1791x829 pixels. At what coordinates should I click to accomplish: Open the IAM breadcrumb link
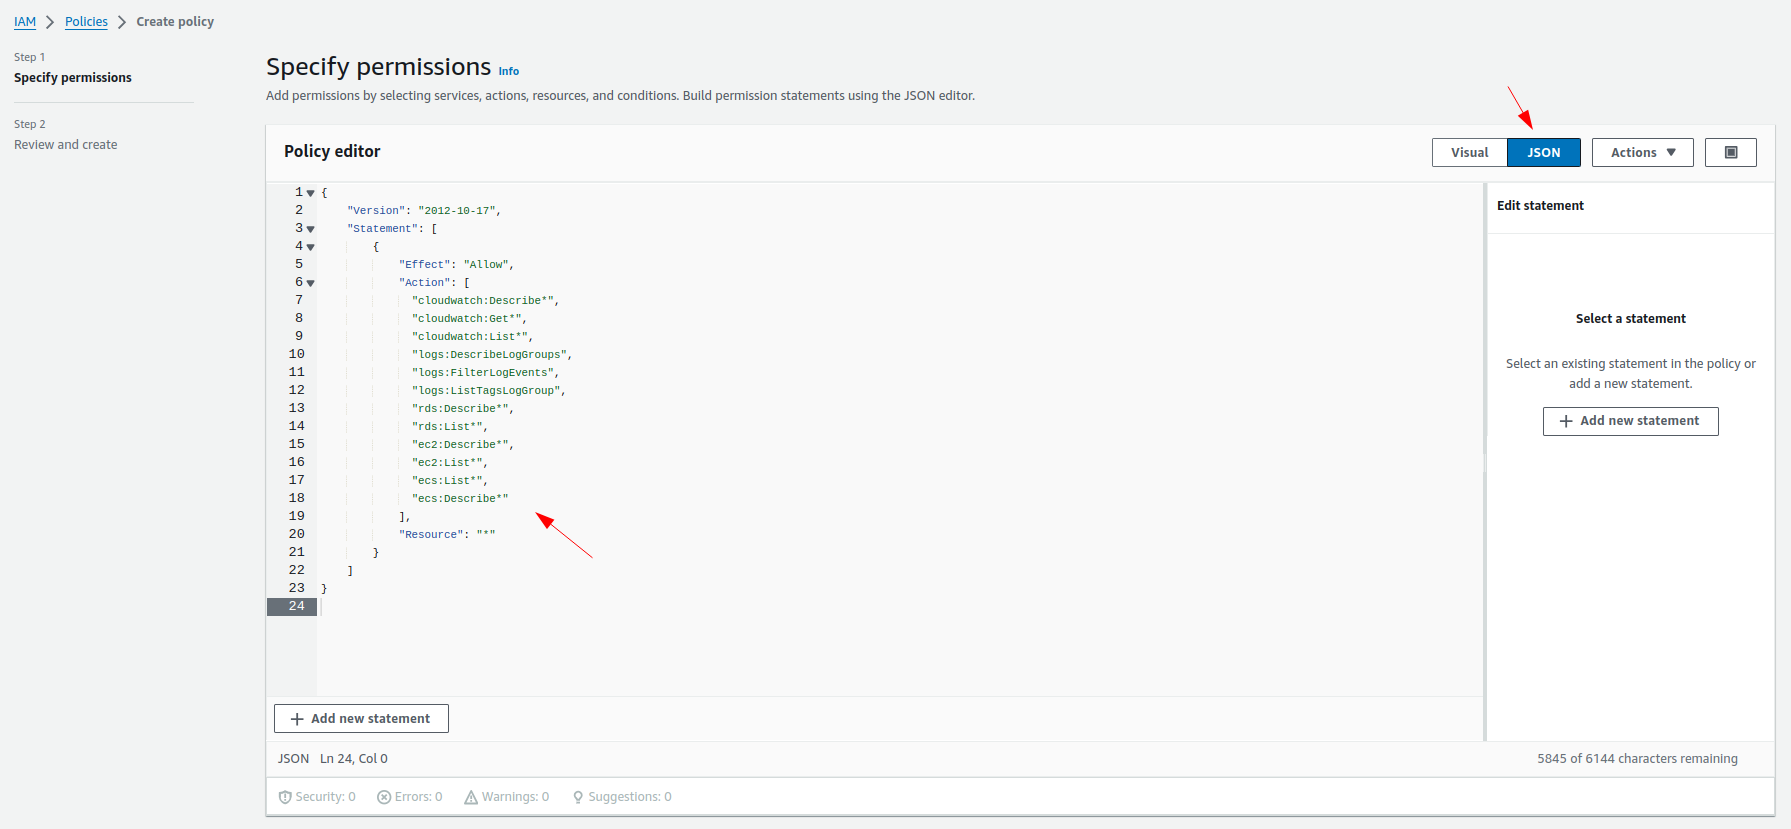(x=25, y=22)
